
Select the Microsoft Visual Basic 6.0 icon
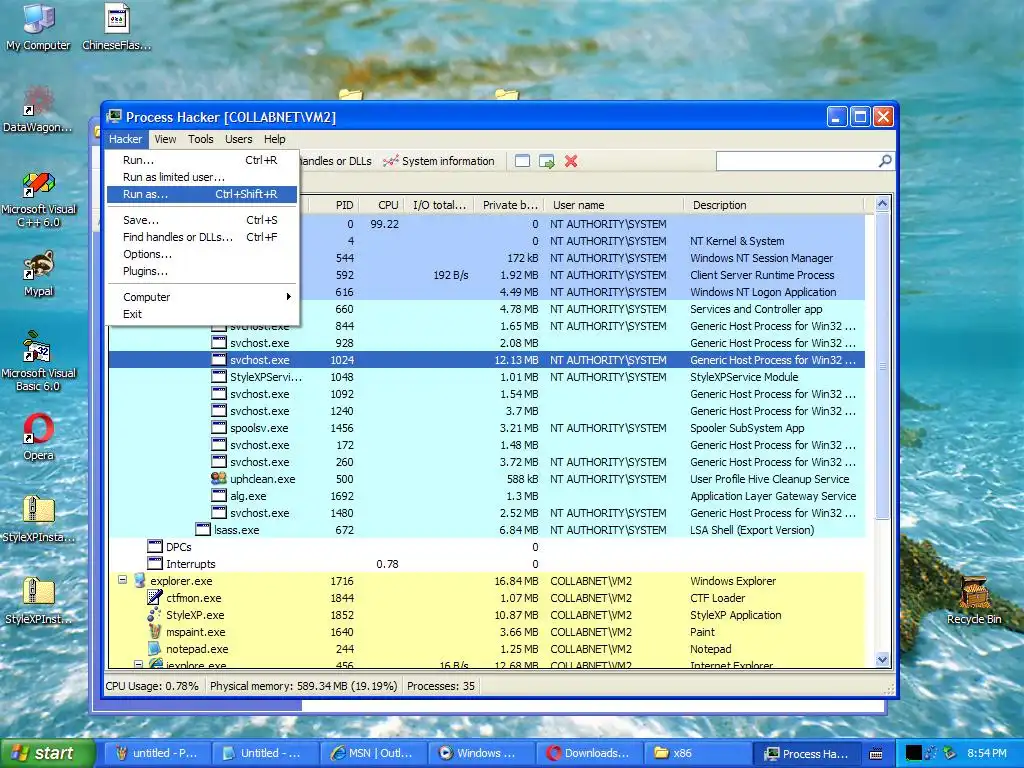pyautogui.click(x=39, y=361)
